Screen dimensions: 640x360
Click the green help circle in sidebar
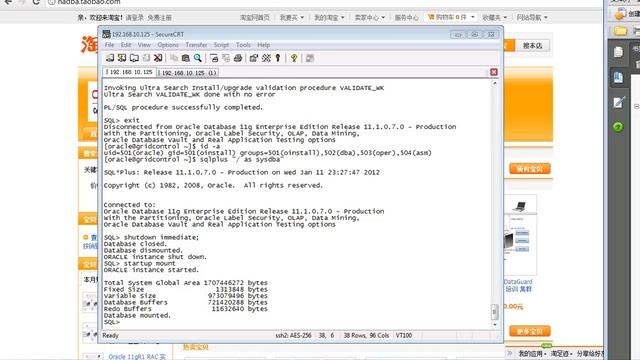618,127
